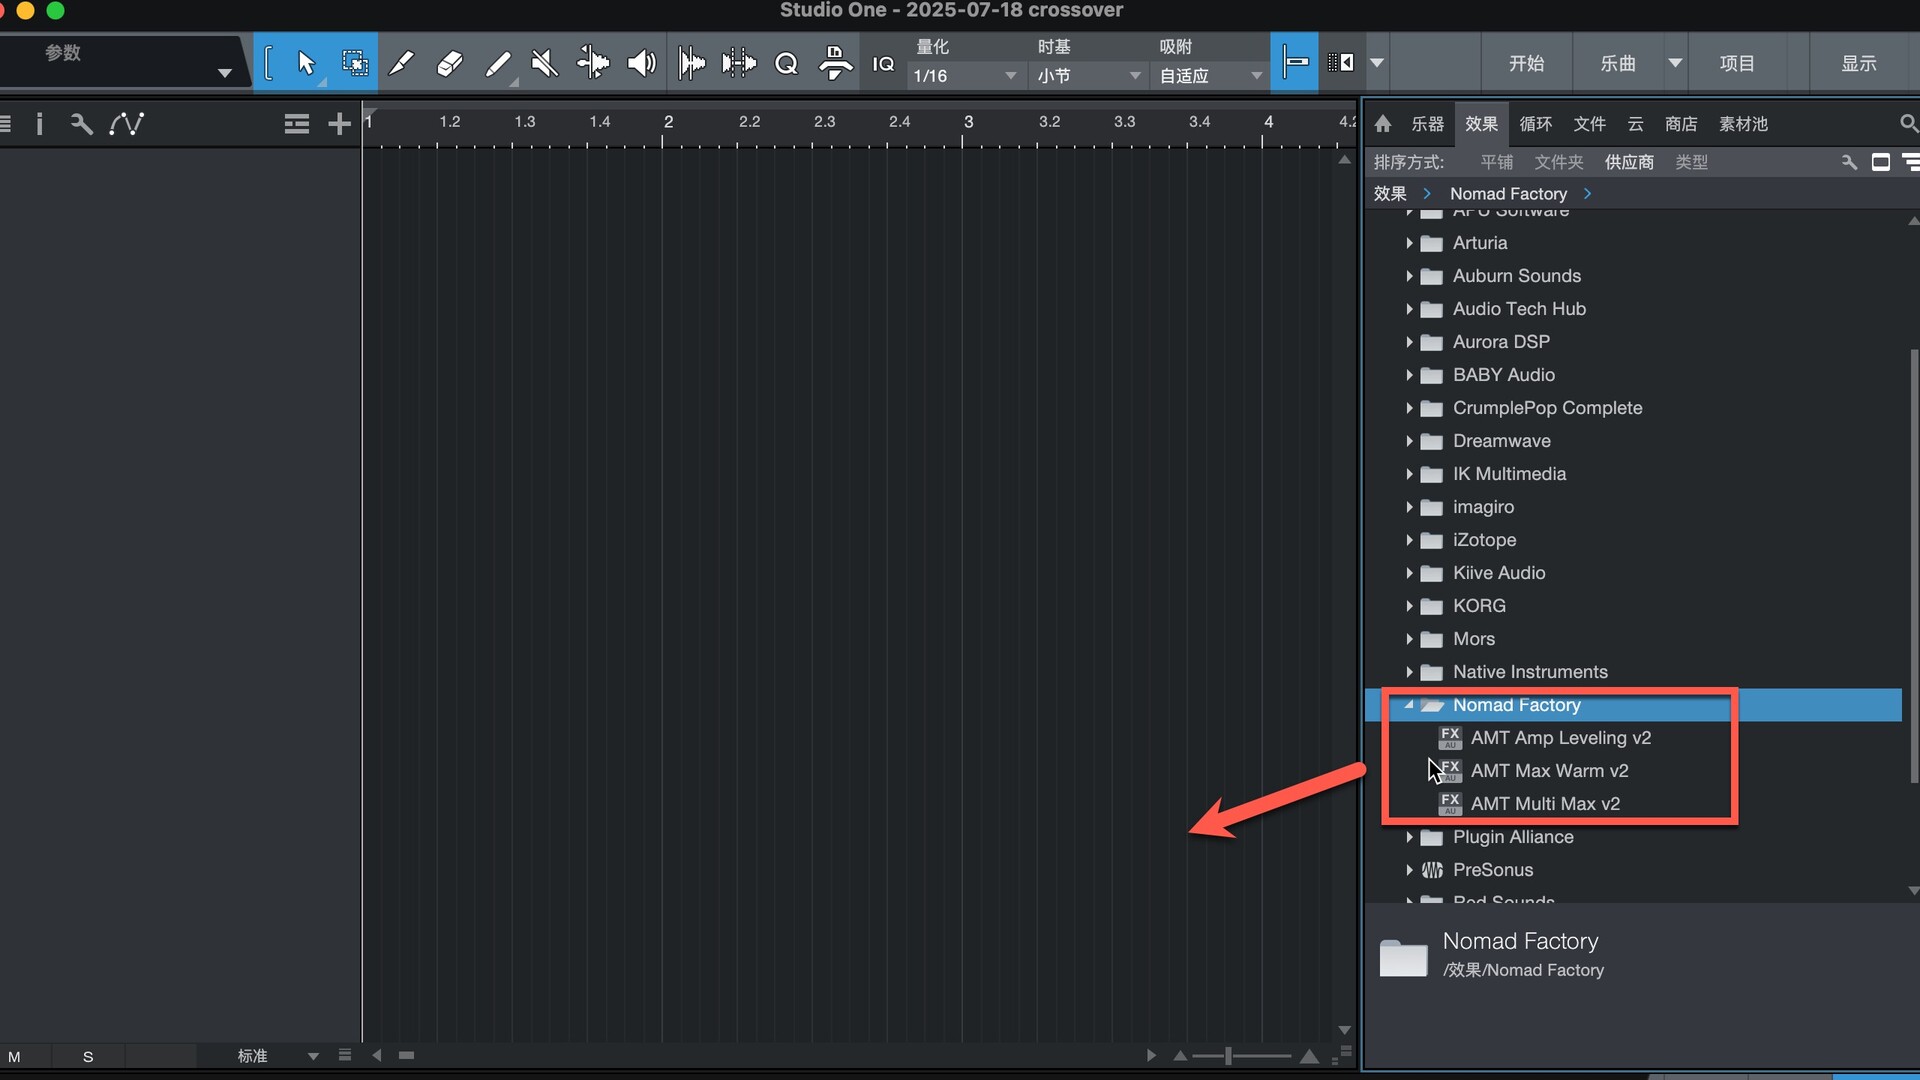This screenshot has height=1080, width=1920.
Task: Go to browser Home icon
Action: pyautogui.click(x=1383, y=124)
